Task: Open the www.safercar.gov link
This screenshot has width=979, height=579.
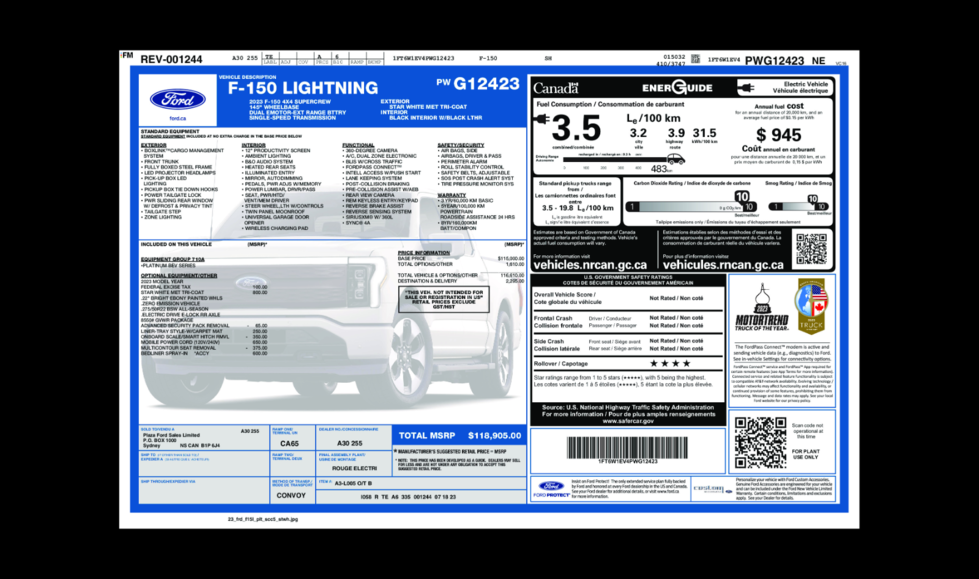Action: [x=628, y=421]
